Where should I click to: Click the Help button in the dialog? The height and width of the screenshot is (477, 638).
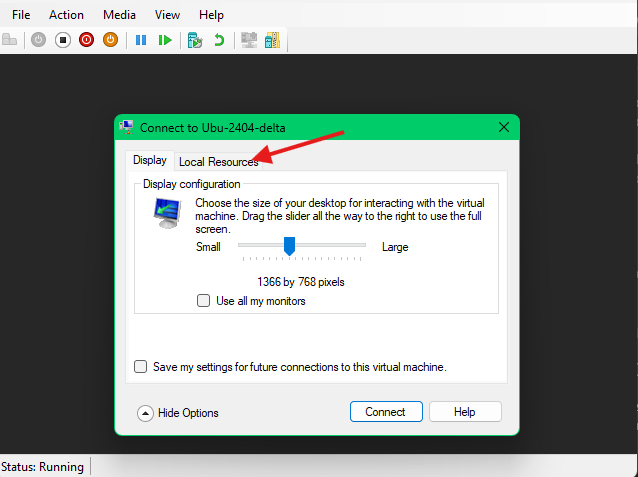[x=464, y=412]
